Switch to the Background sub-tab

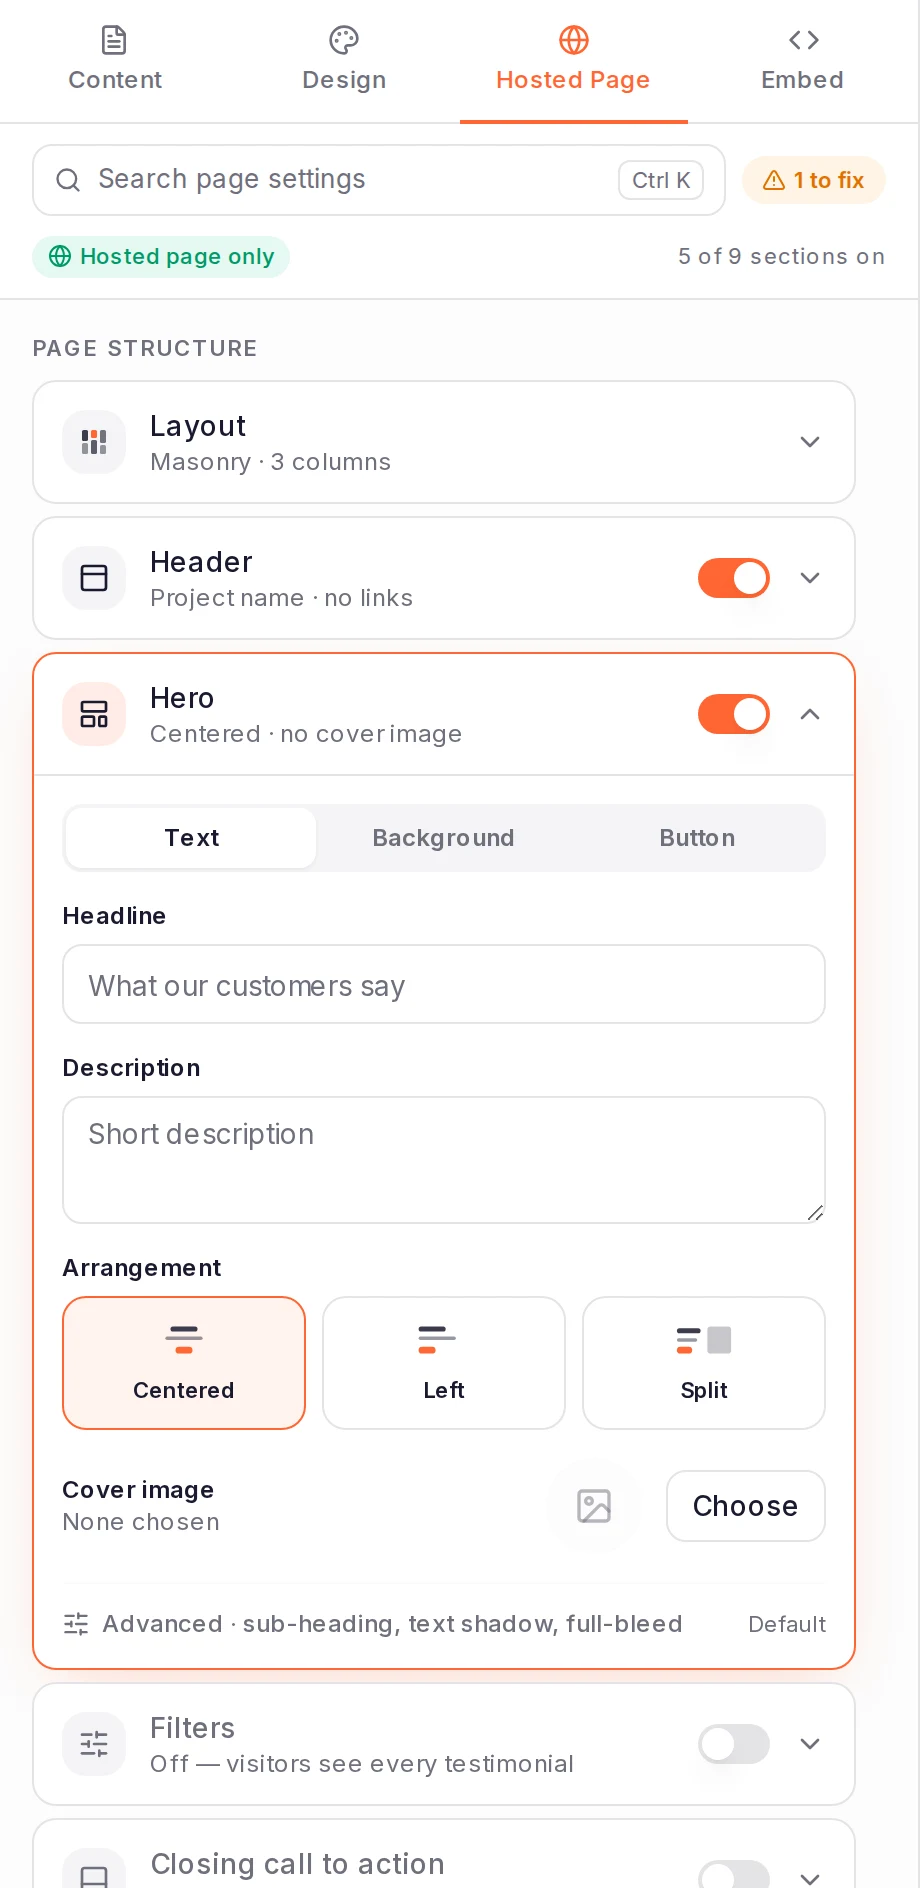click(x=443, y=838)
